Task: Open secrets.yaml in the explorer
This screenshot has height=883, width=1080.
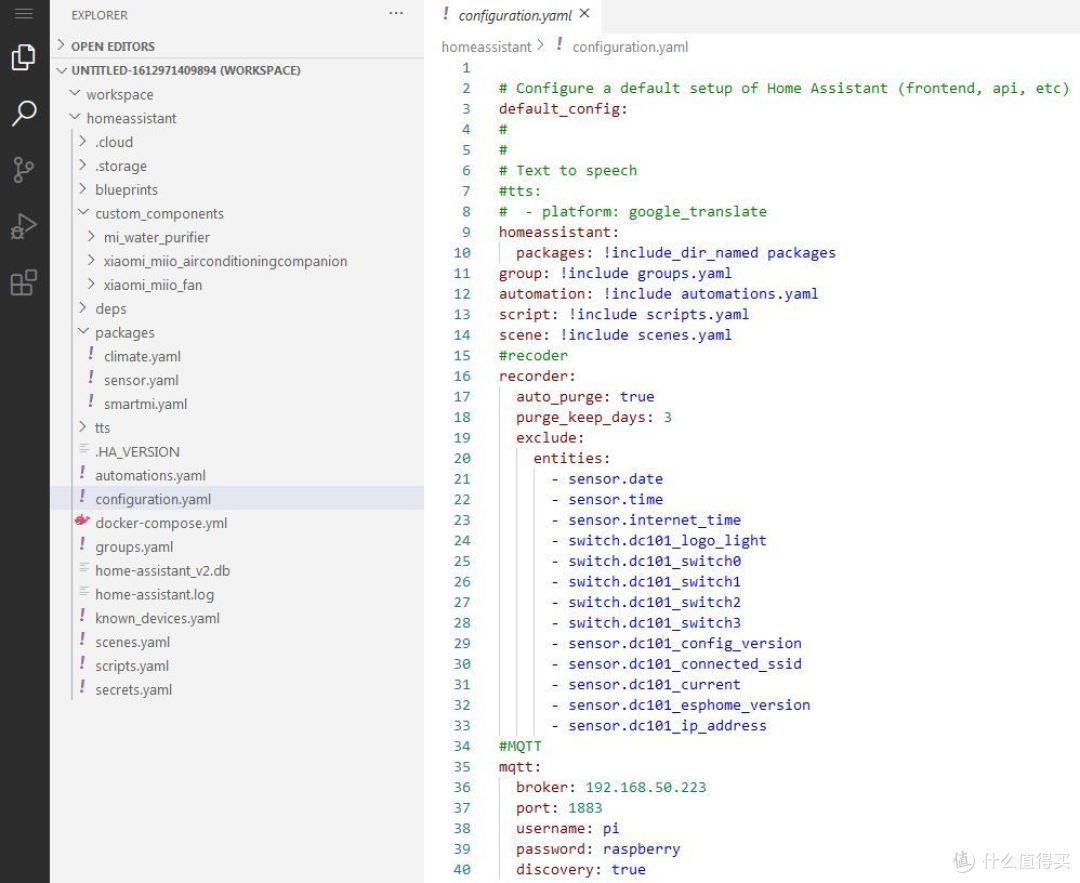Action: click(133, 690)
